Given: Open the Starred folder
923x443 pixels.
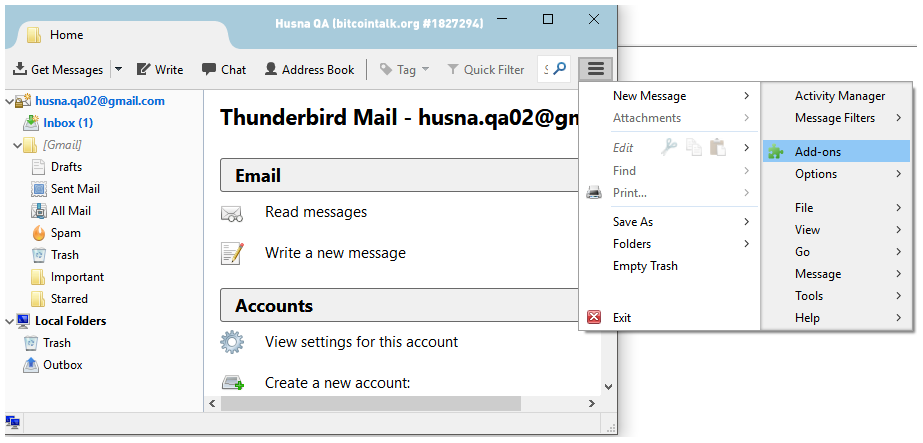Looking at the screenshot, I should coord(69,299).
